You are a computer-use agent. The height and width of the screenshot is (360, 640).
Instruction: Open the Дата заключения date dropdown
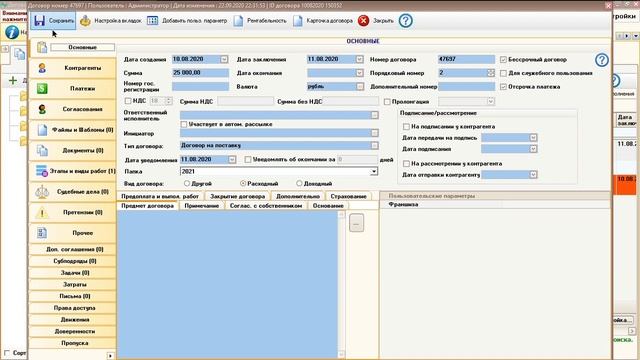click(359, 59)
